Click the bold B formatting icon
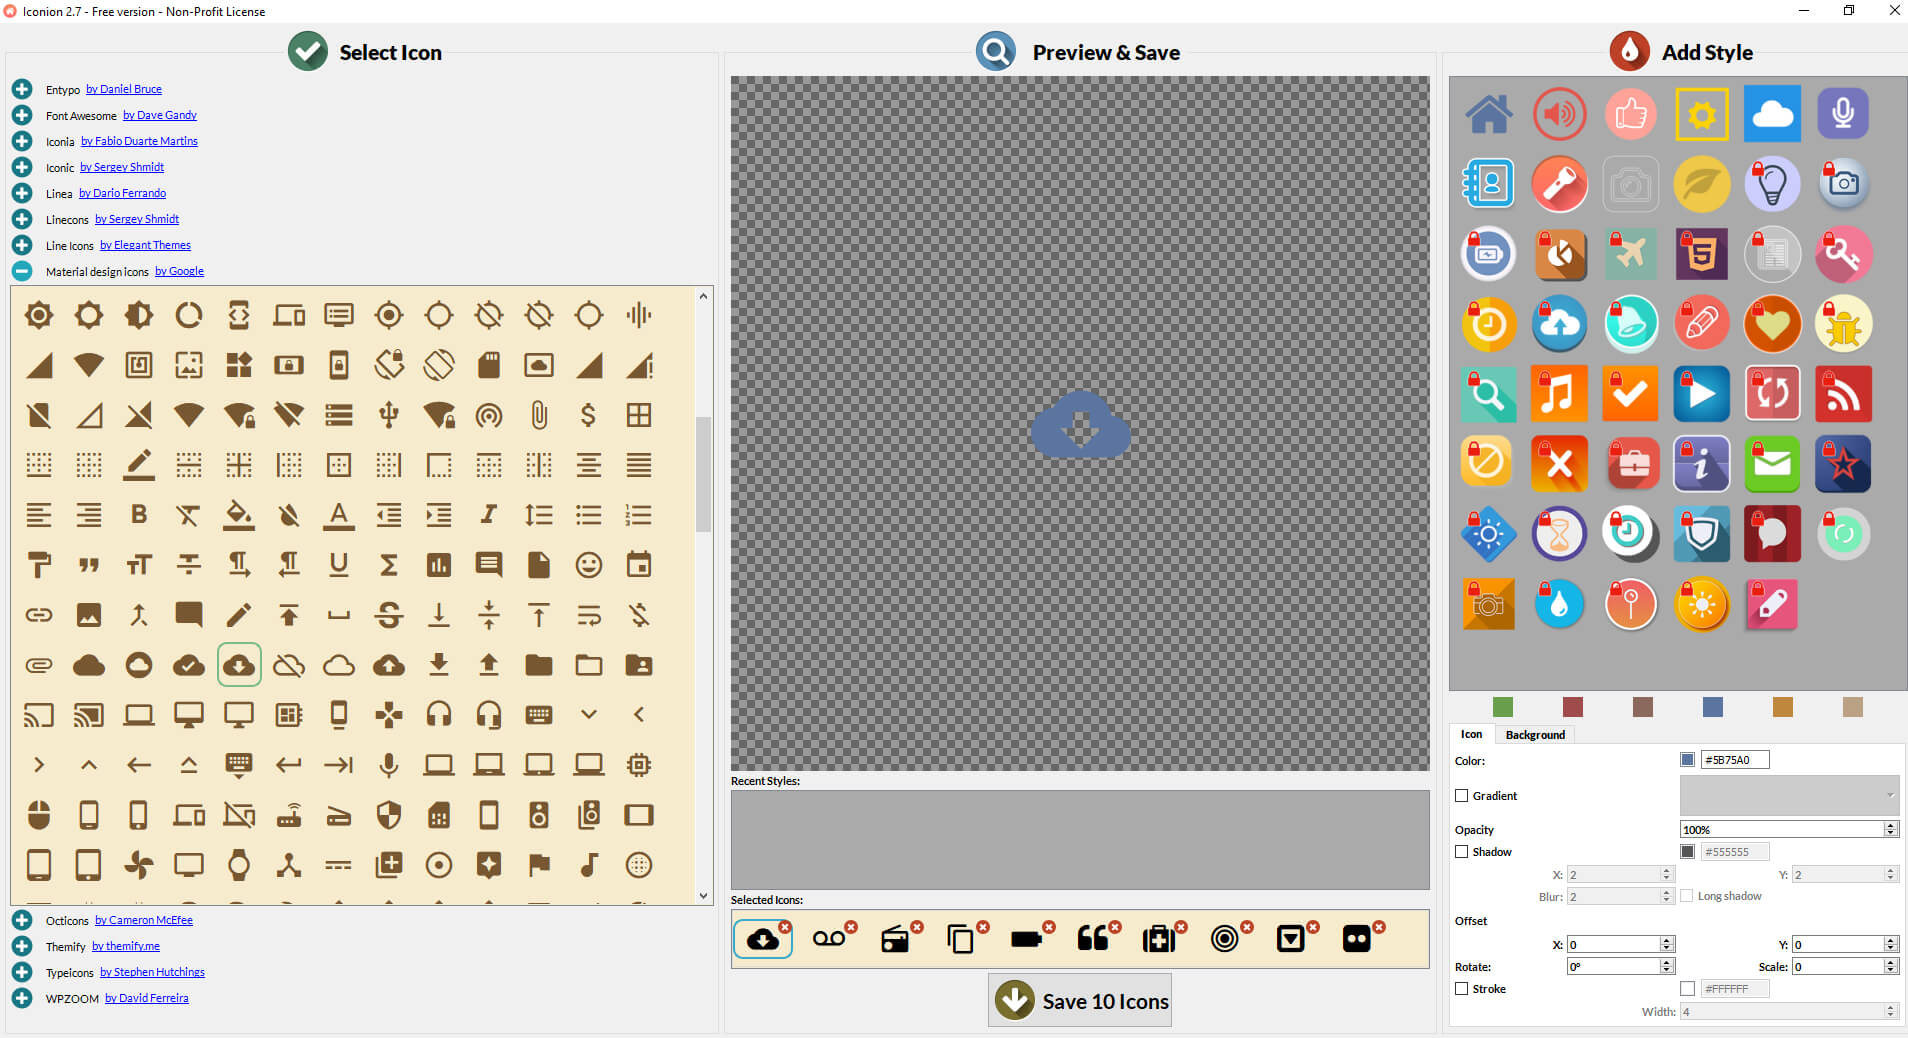 coord(139,515)
